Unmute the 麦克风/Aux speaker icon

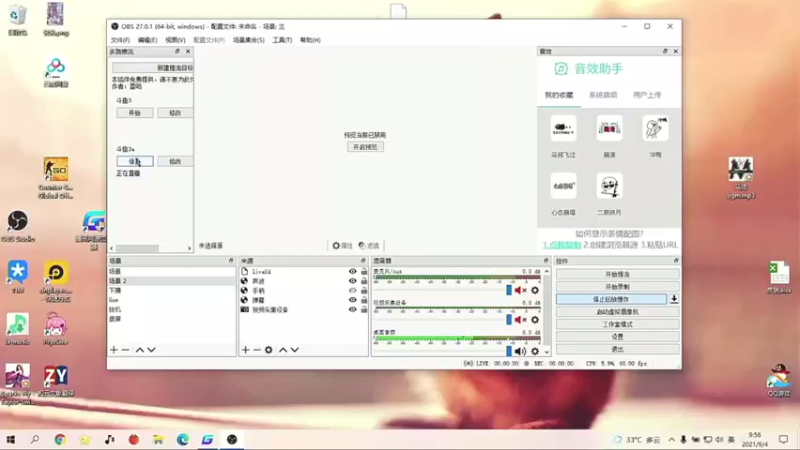point(520,290)
